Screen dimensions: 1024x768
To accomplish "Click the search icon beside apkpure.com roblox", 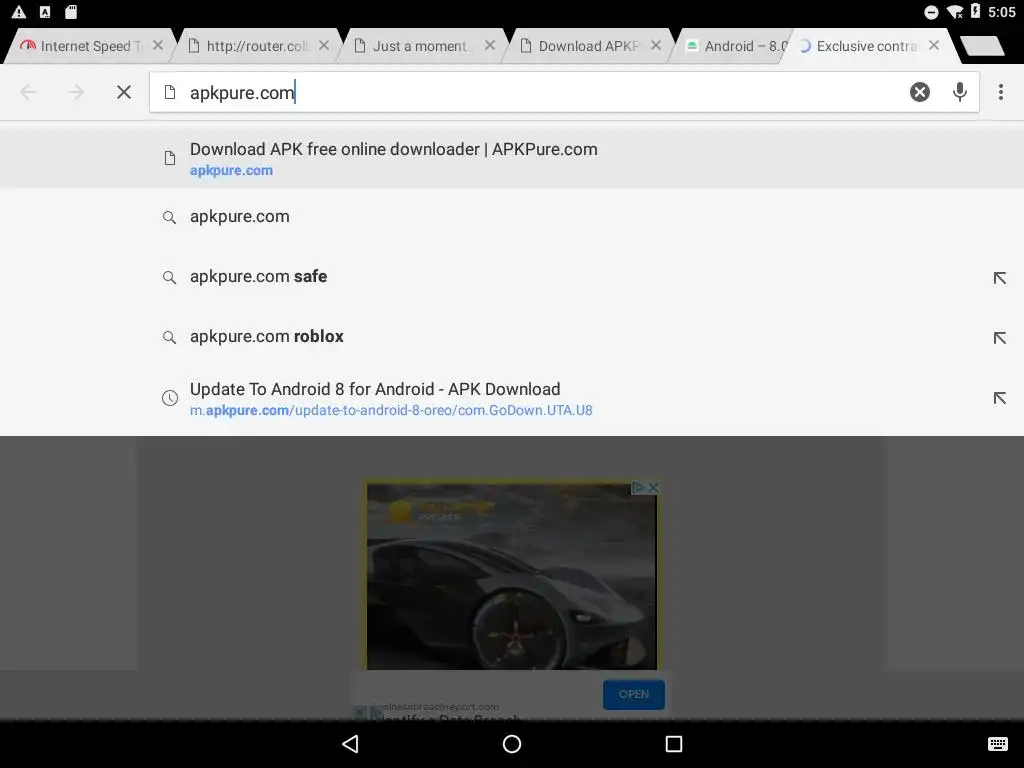I will point(169,338).
